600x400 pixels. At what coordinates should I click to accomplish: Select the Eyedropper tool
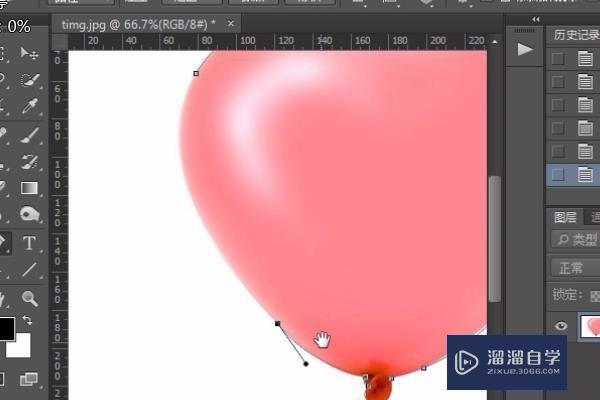coord(29,106)
